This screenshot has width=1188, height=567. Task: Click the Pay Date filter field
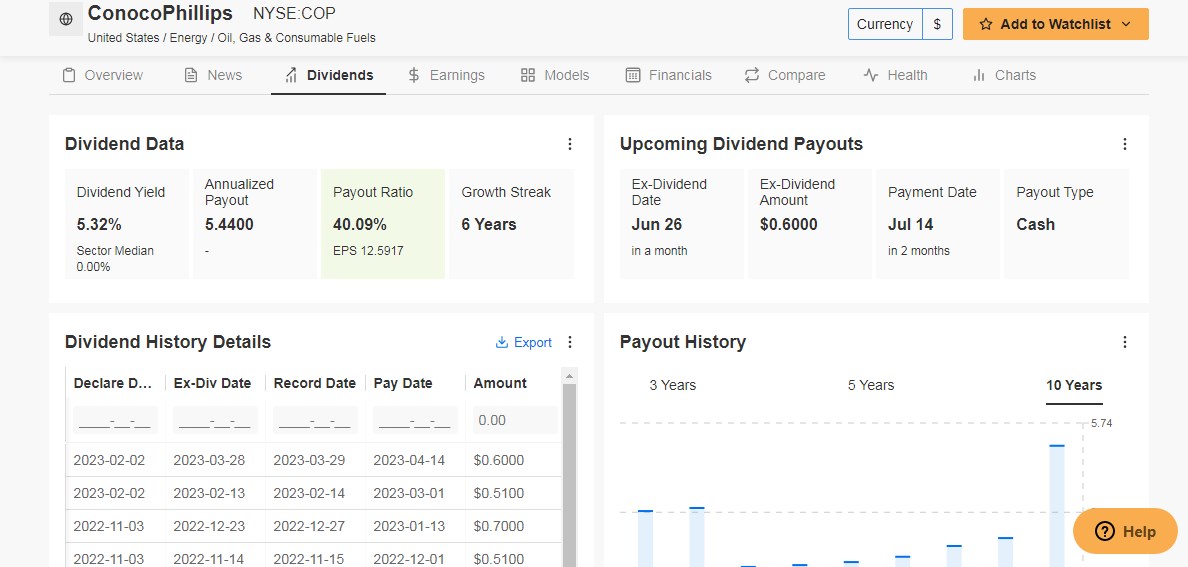(415, 420)
